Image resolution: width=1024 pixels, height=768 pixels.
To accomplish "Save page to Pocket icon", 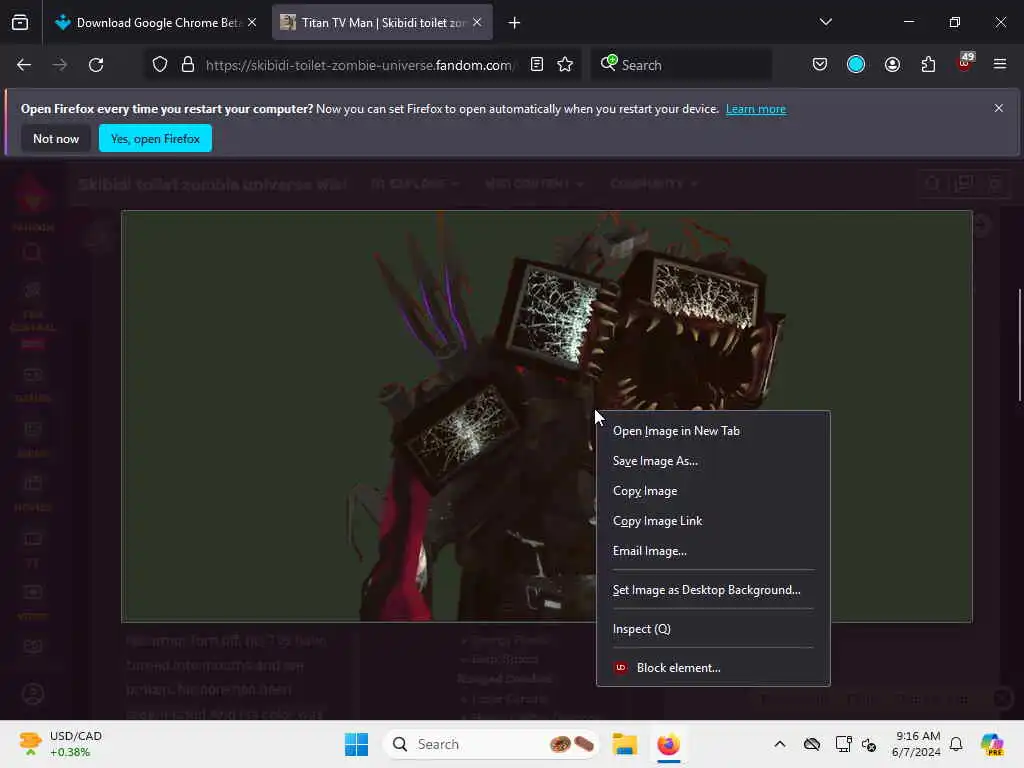I will (820, 65).
